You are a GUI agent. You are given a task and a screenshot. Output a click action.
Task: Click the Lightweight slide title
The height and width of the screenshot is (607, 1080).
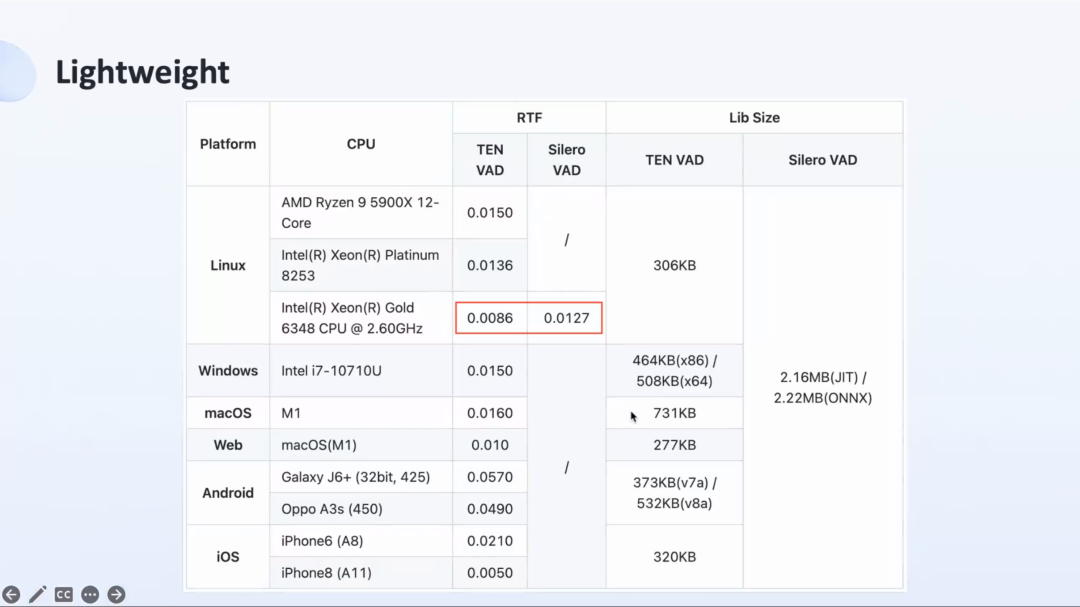pos(142,72)
